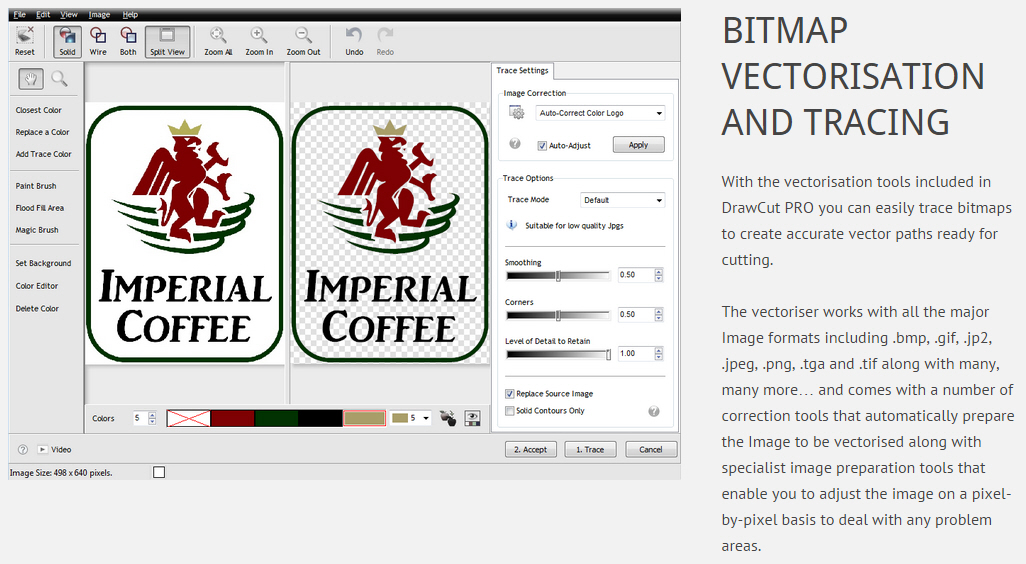Viewport: 1026px width, 564px height.
Task: Switch to Wire view mode
Action: [x=98, y=41]
